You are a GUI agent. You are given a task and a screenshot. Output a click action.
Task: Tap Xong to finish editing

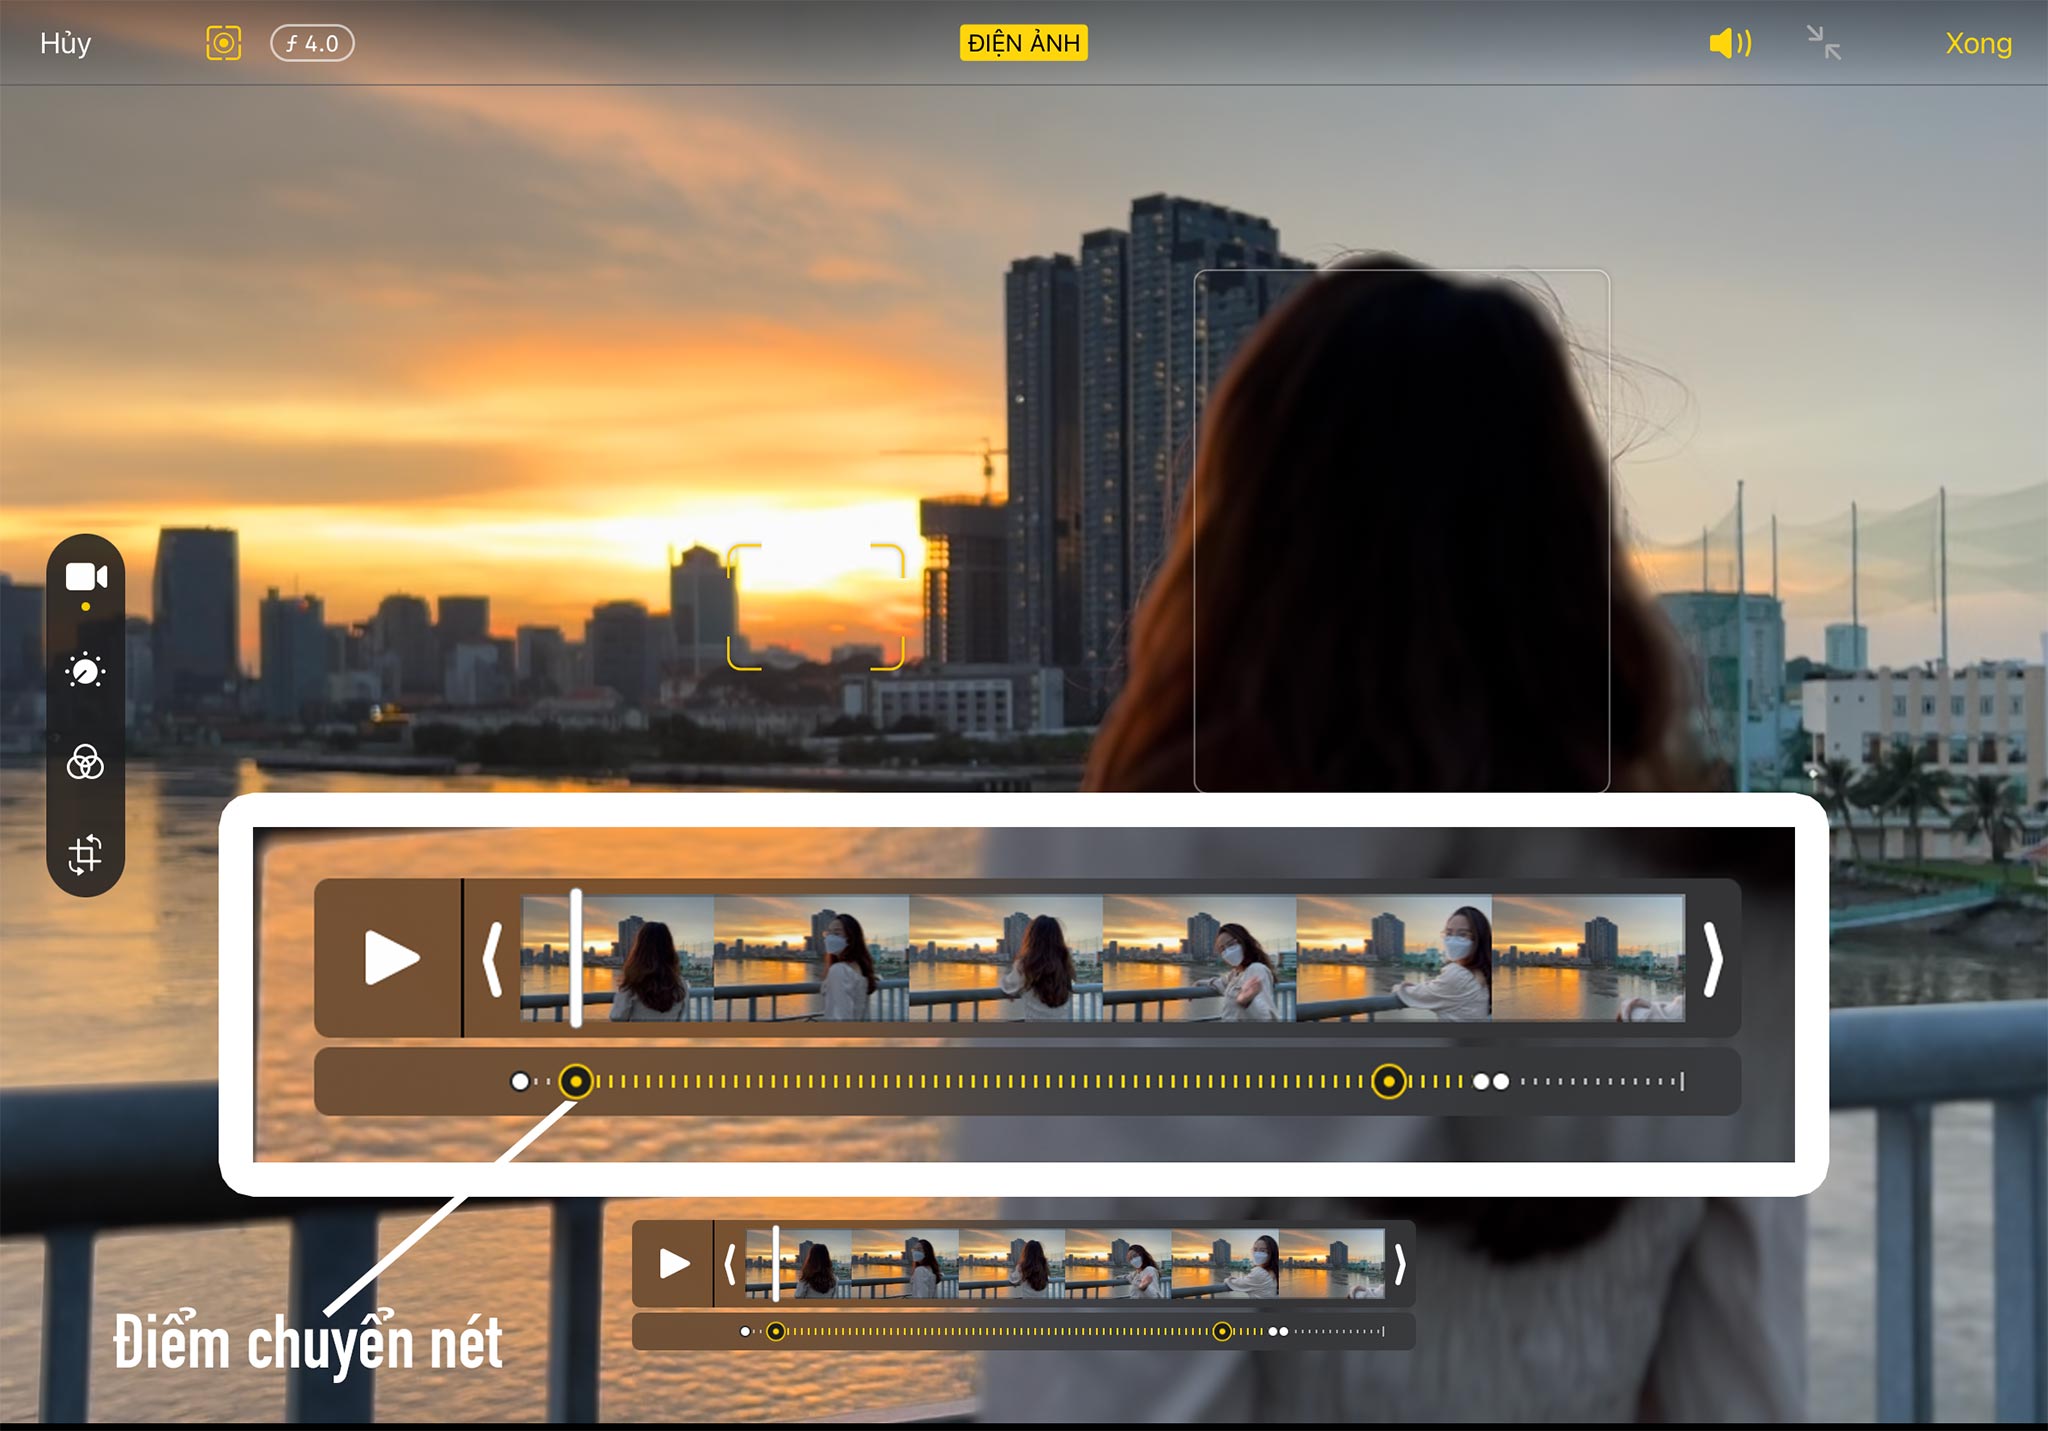[x=1978, y=43]
